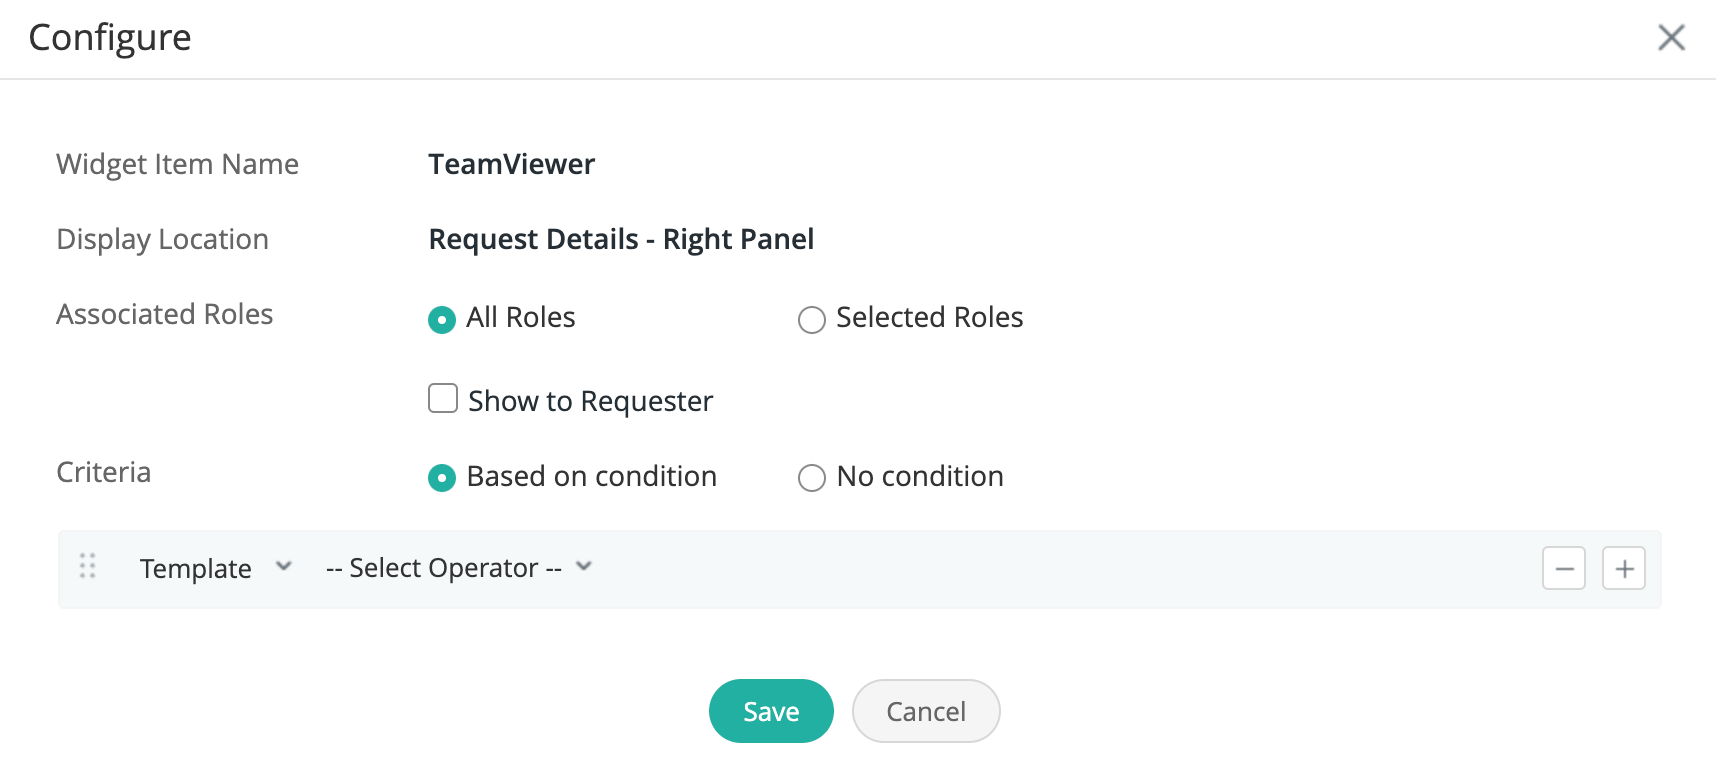Click the drag handle on the criteria row
Screen dimensions: 1716x772
tap(88, 567)
